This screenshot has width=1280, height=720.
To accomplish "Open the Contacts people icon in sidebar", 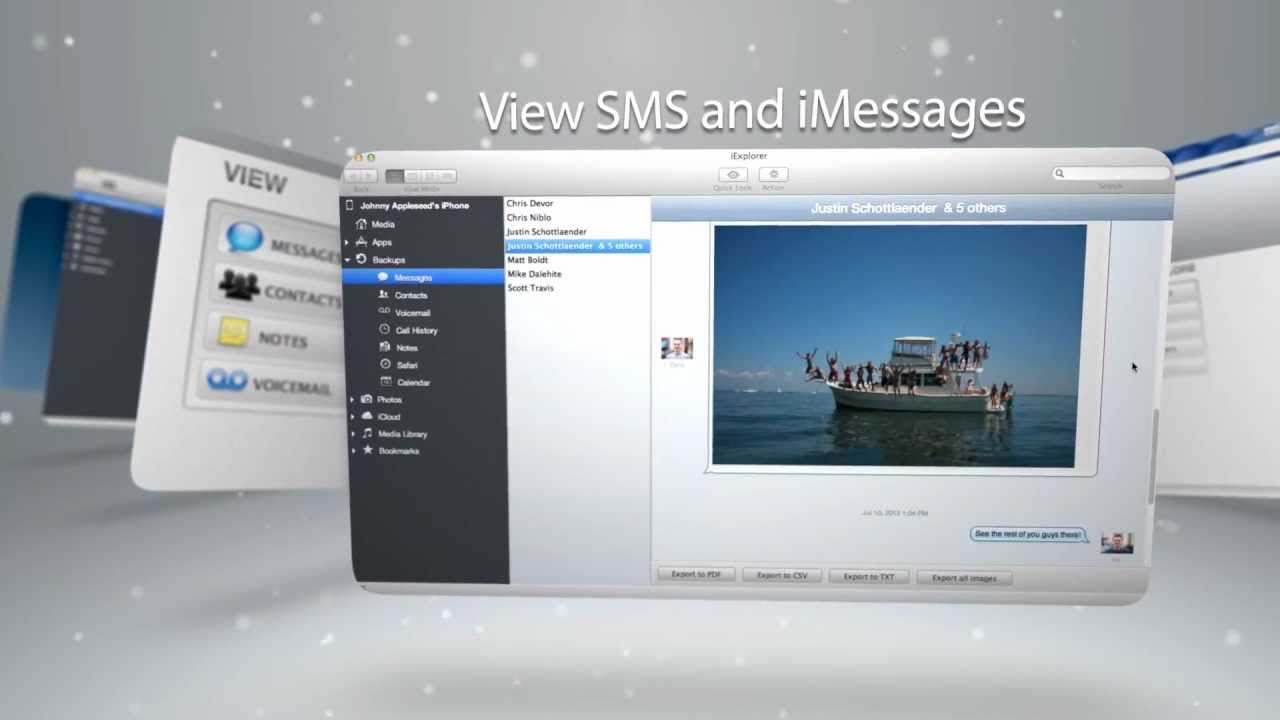I will pos(384,295).
